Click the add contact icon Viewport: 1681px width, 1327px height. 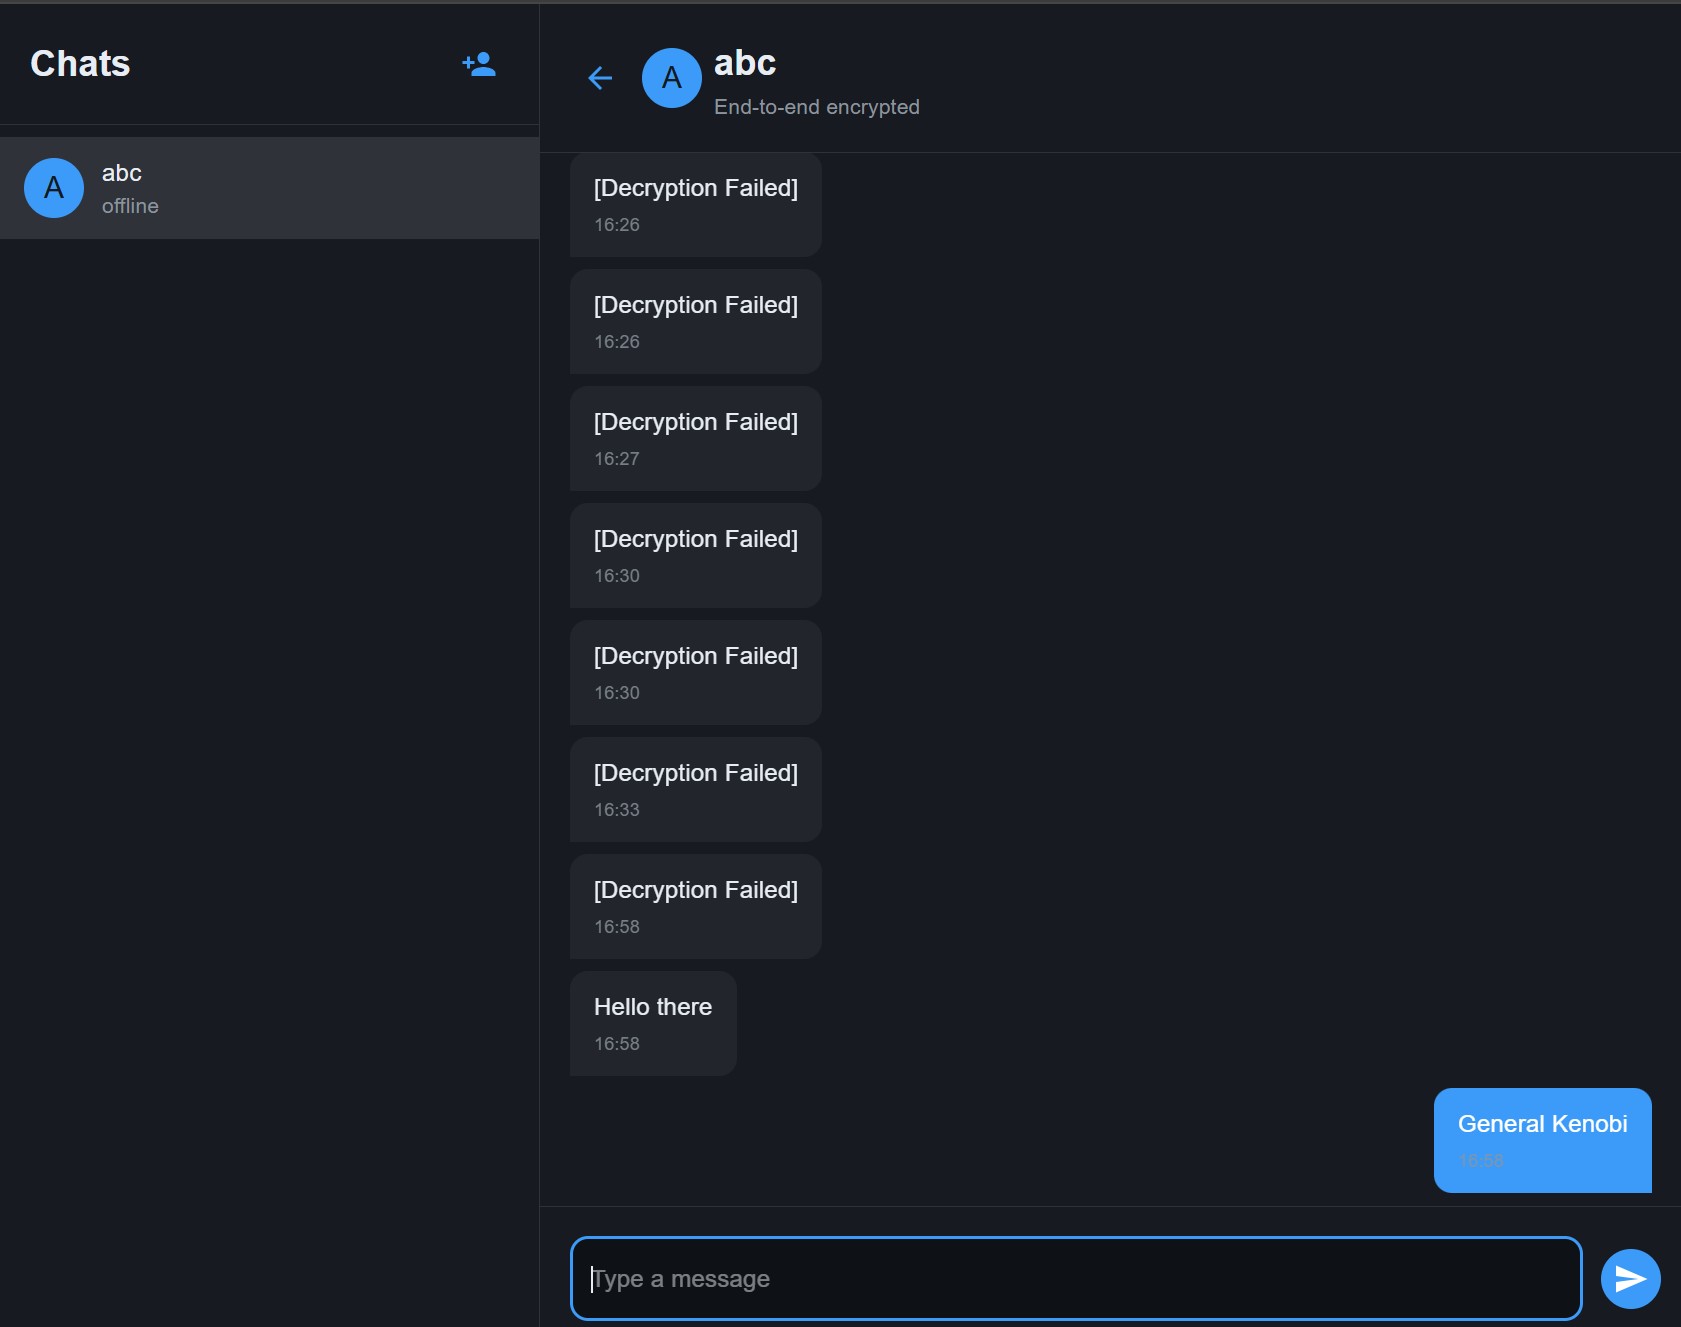tap(479, 64)
